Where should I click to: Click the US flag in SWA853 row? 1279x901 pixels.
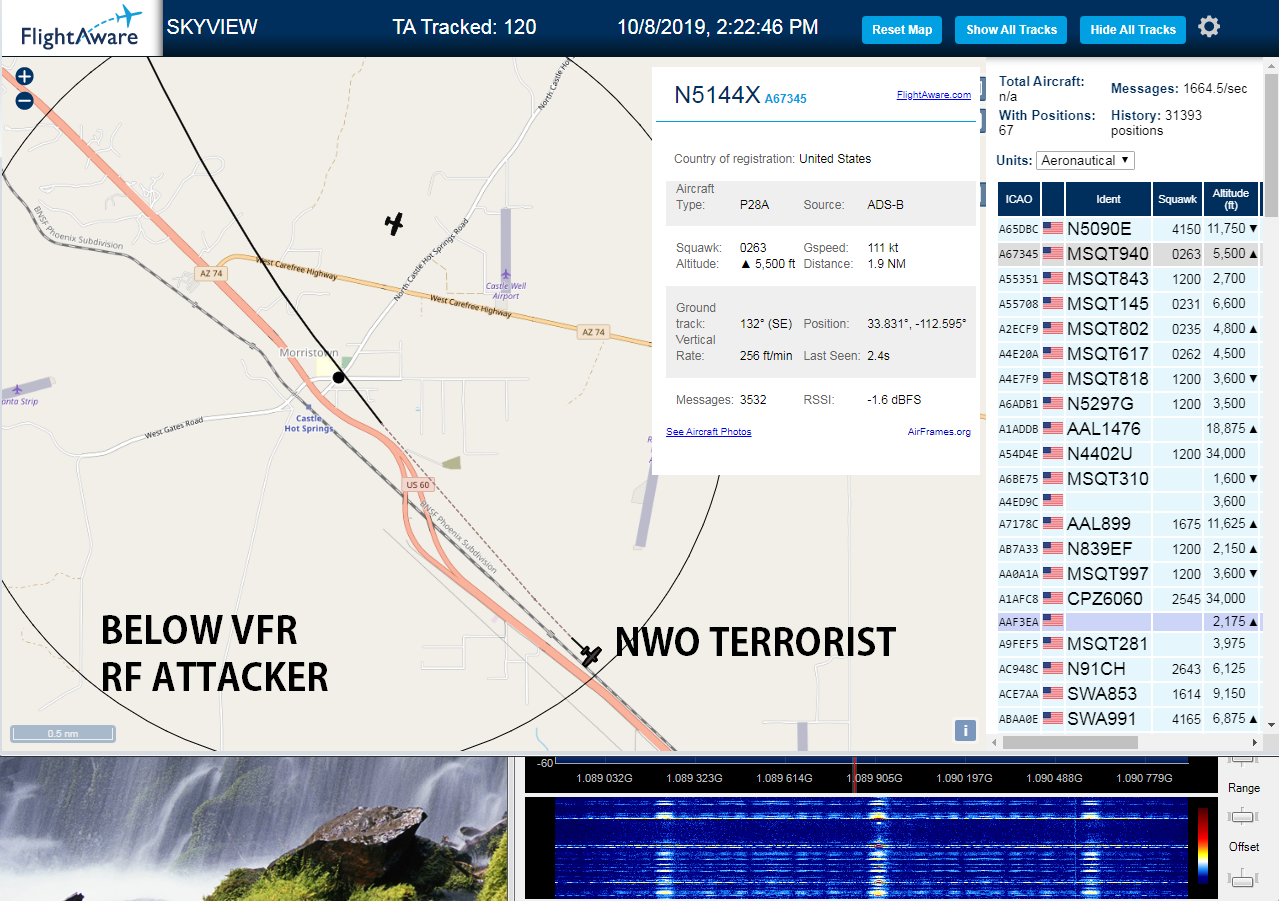[x=1053, y=693]
